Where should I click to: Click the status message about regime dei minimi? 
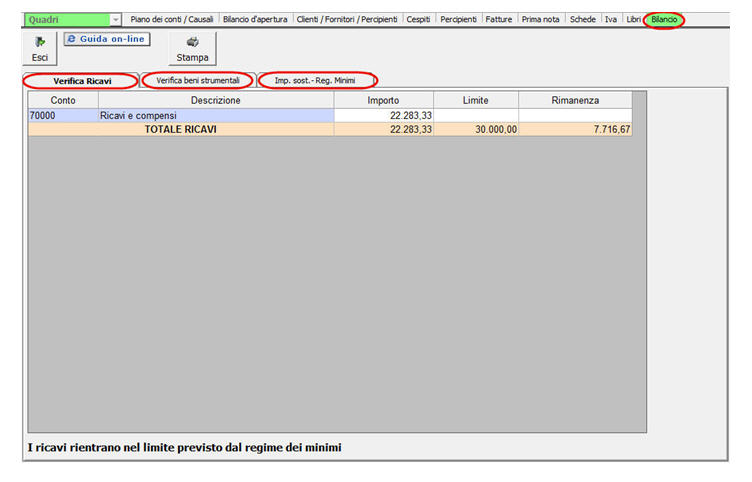point(185,447)
